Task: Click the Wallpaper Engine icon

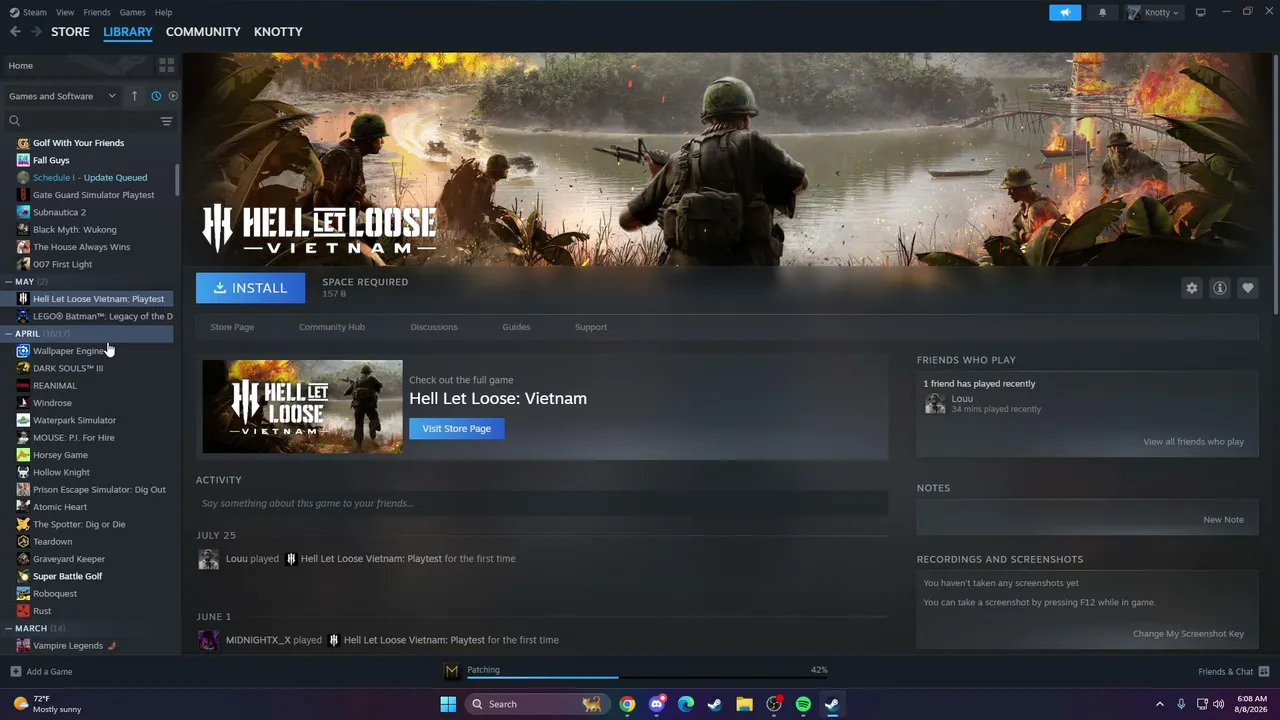Action: coord(23,351)
